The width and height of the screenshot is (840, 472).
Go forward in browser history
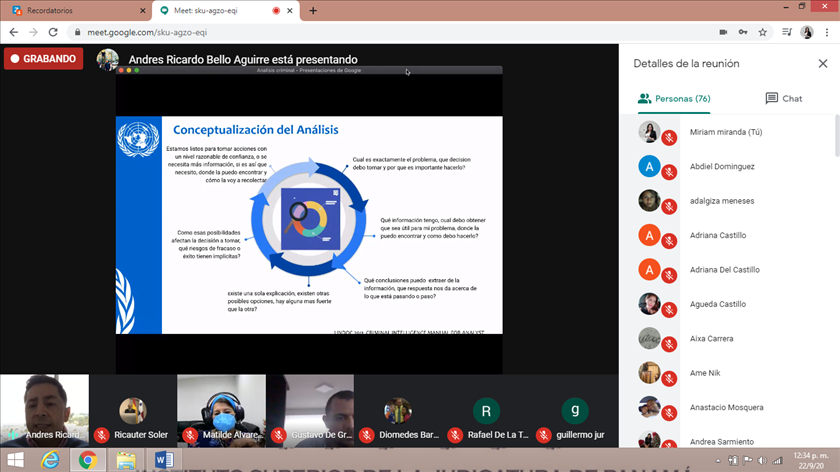click(33, 32)
